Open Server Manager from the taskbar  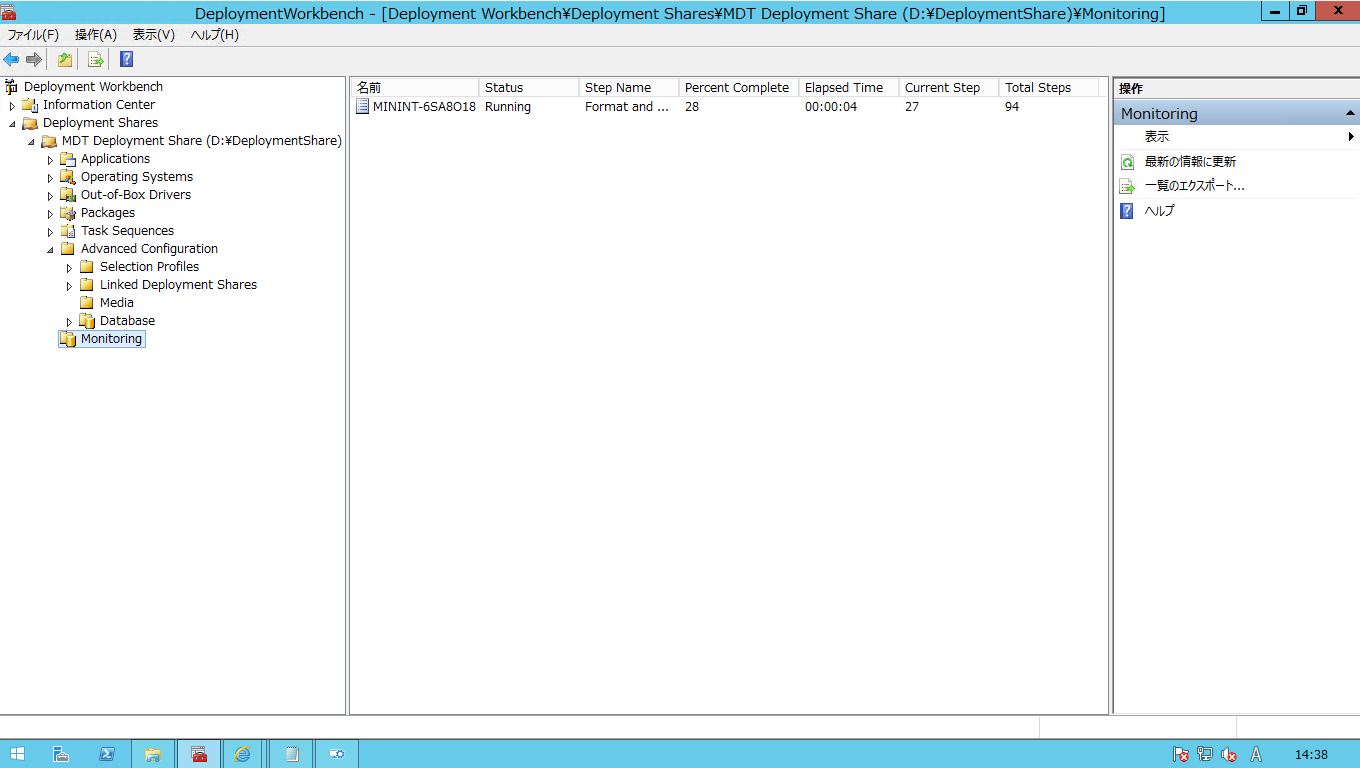pos(61,754)
